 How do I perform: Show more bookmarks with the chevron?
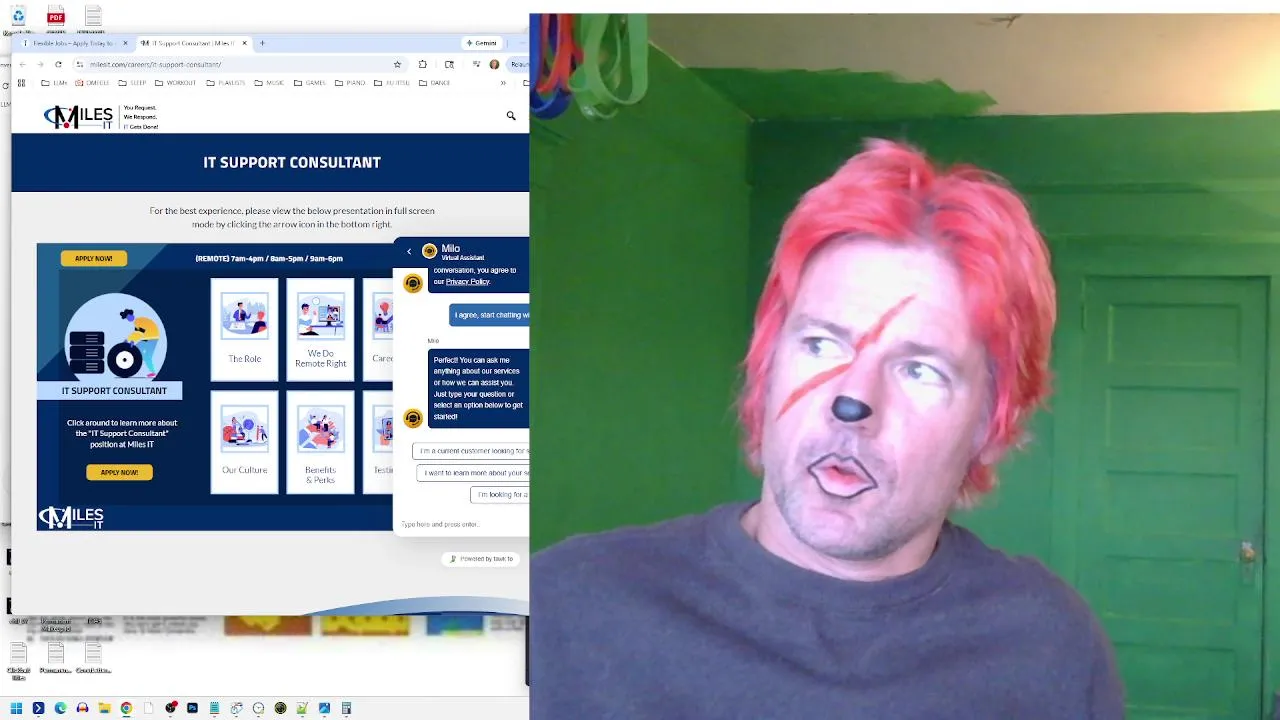click(x=503, y=83)
